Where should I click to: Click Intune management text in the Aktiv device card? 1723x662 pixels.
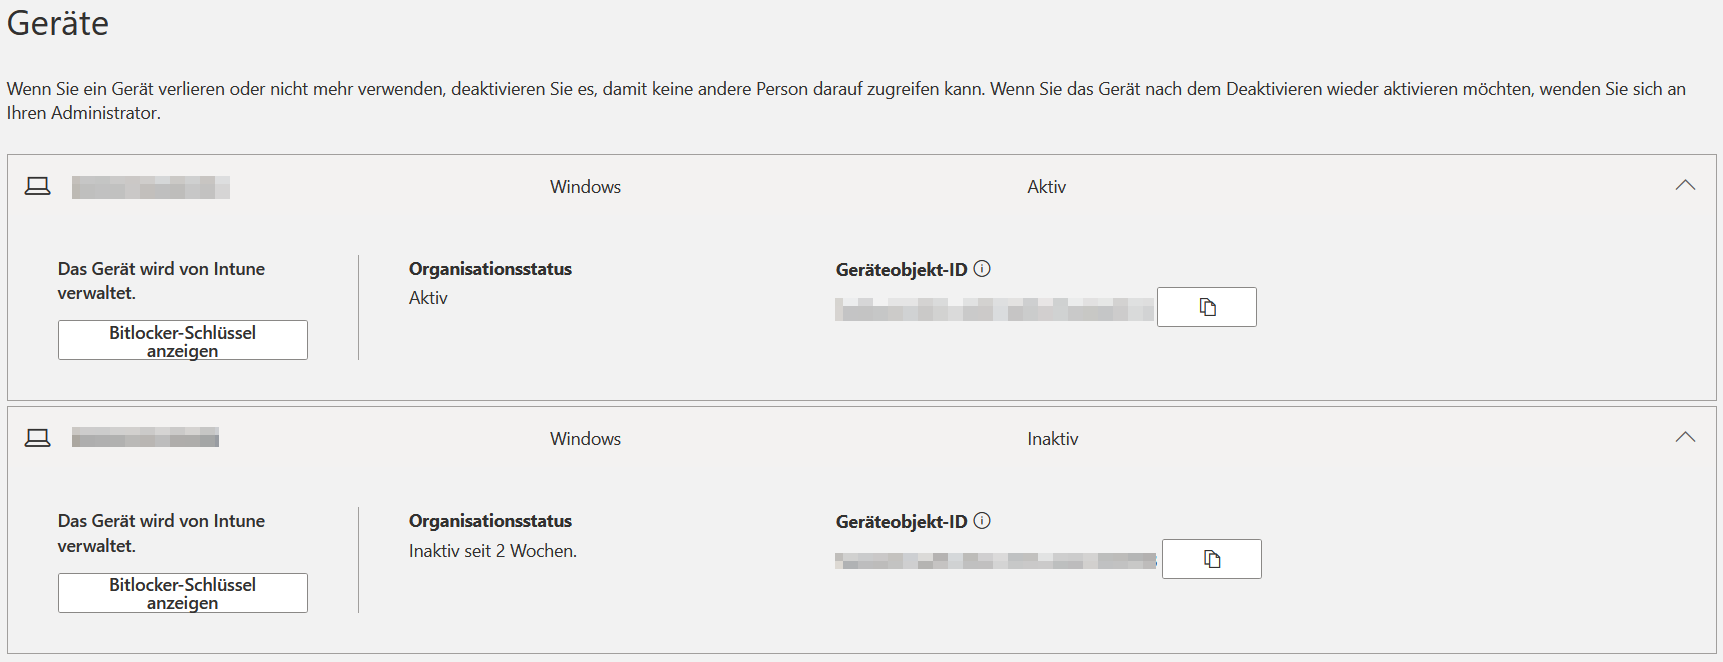click(161, 281)
